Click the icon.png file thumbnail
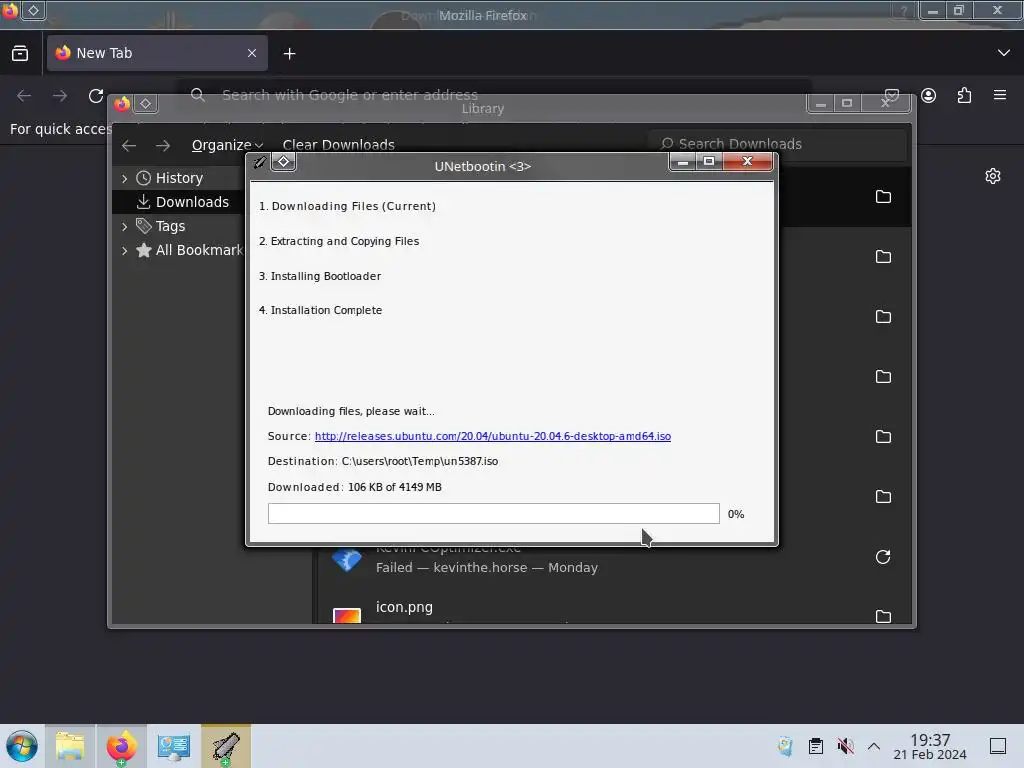The height and width of the screenshot is (768, 1024). tap(347, 615)
